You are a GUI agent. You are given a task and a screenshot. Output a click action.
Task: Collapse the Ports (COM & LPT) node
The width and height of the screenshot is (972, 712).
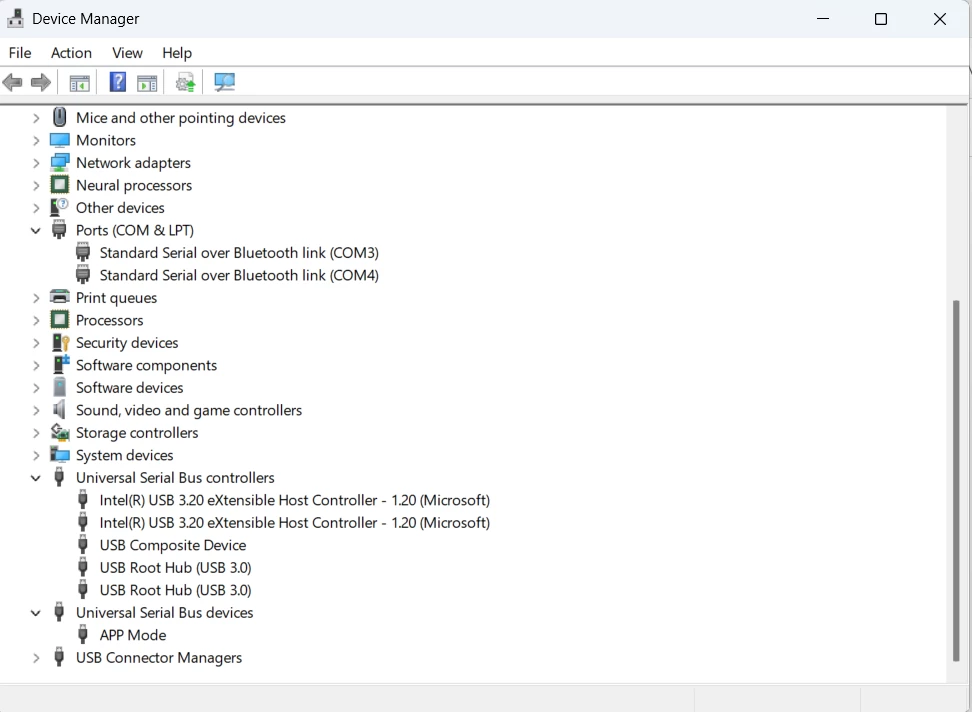coord(36,231)
